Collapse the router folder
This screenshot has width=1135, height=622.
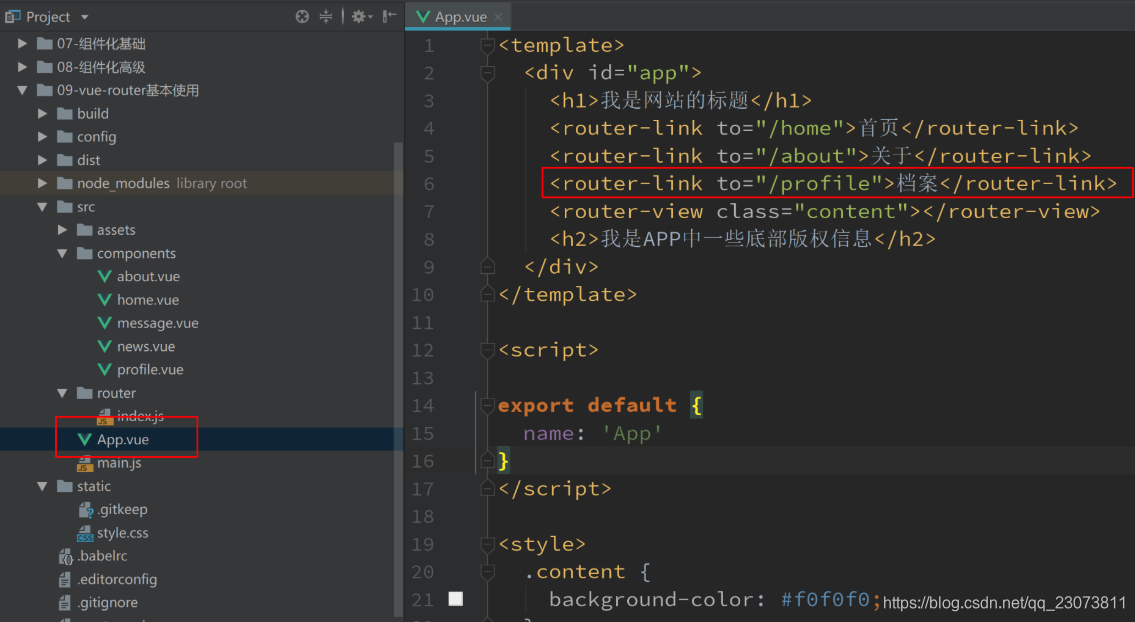coord(62,393)
